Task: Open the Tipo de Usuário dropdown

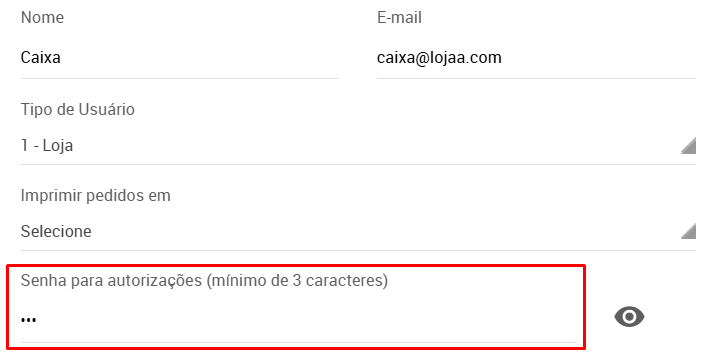Action: (358, 146)
